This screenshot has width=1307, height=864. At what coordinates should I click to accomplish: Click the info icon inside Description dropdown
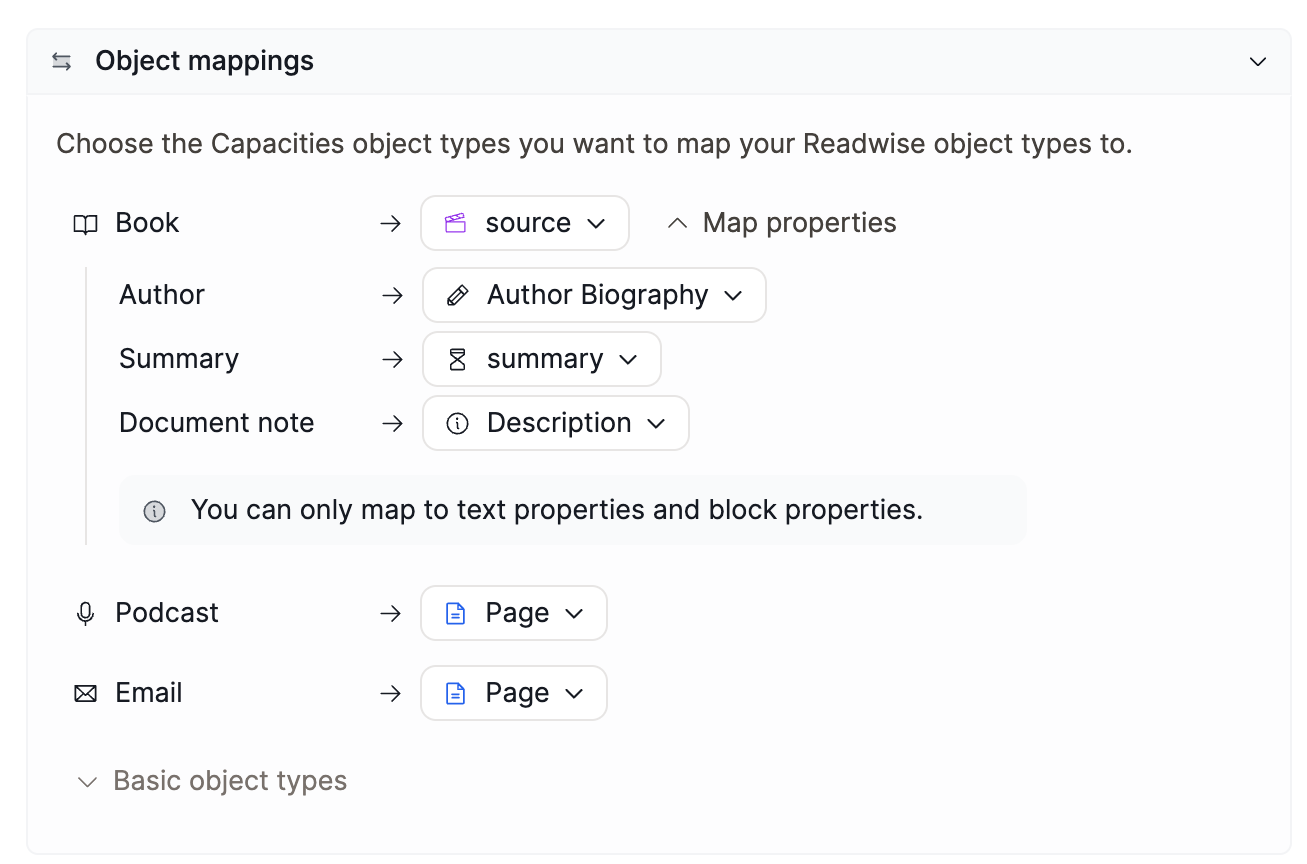[x=458, y=423]
